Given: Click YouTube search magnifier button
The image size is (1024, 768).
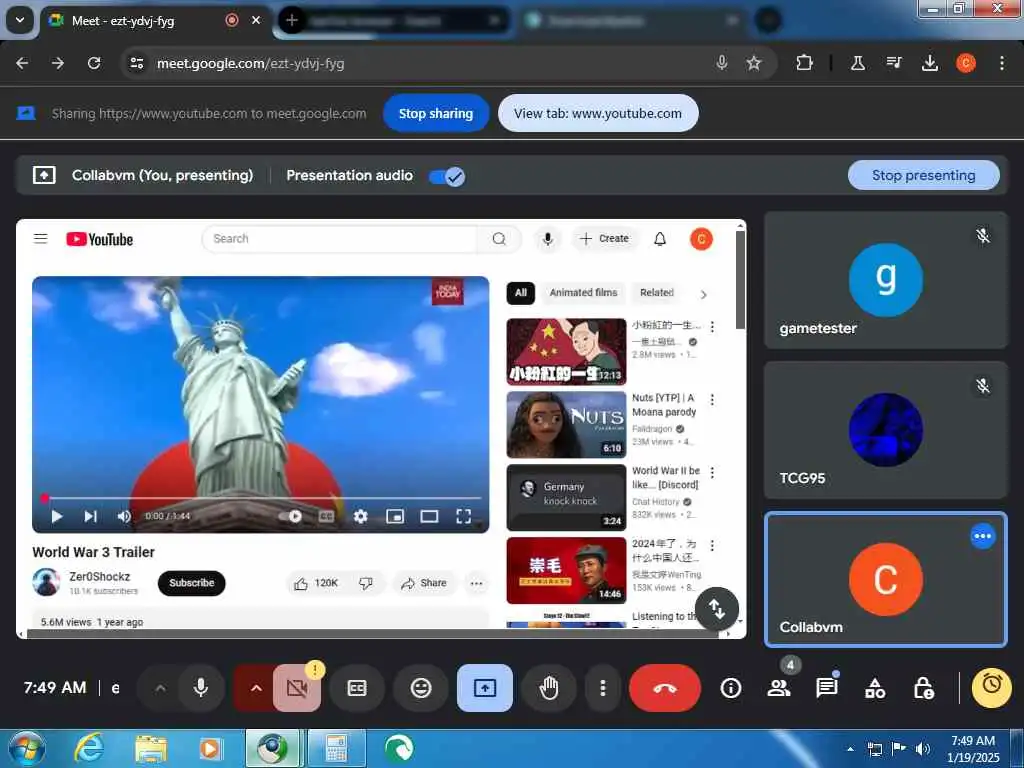Looking at the screenshot, I should (x=500, y=239).
